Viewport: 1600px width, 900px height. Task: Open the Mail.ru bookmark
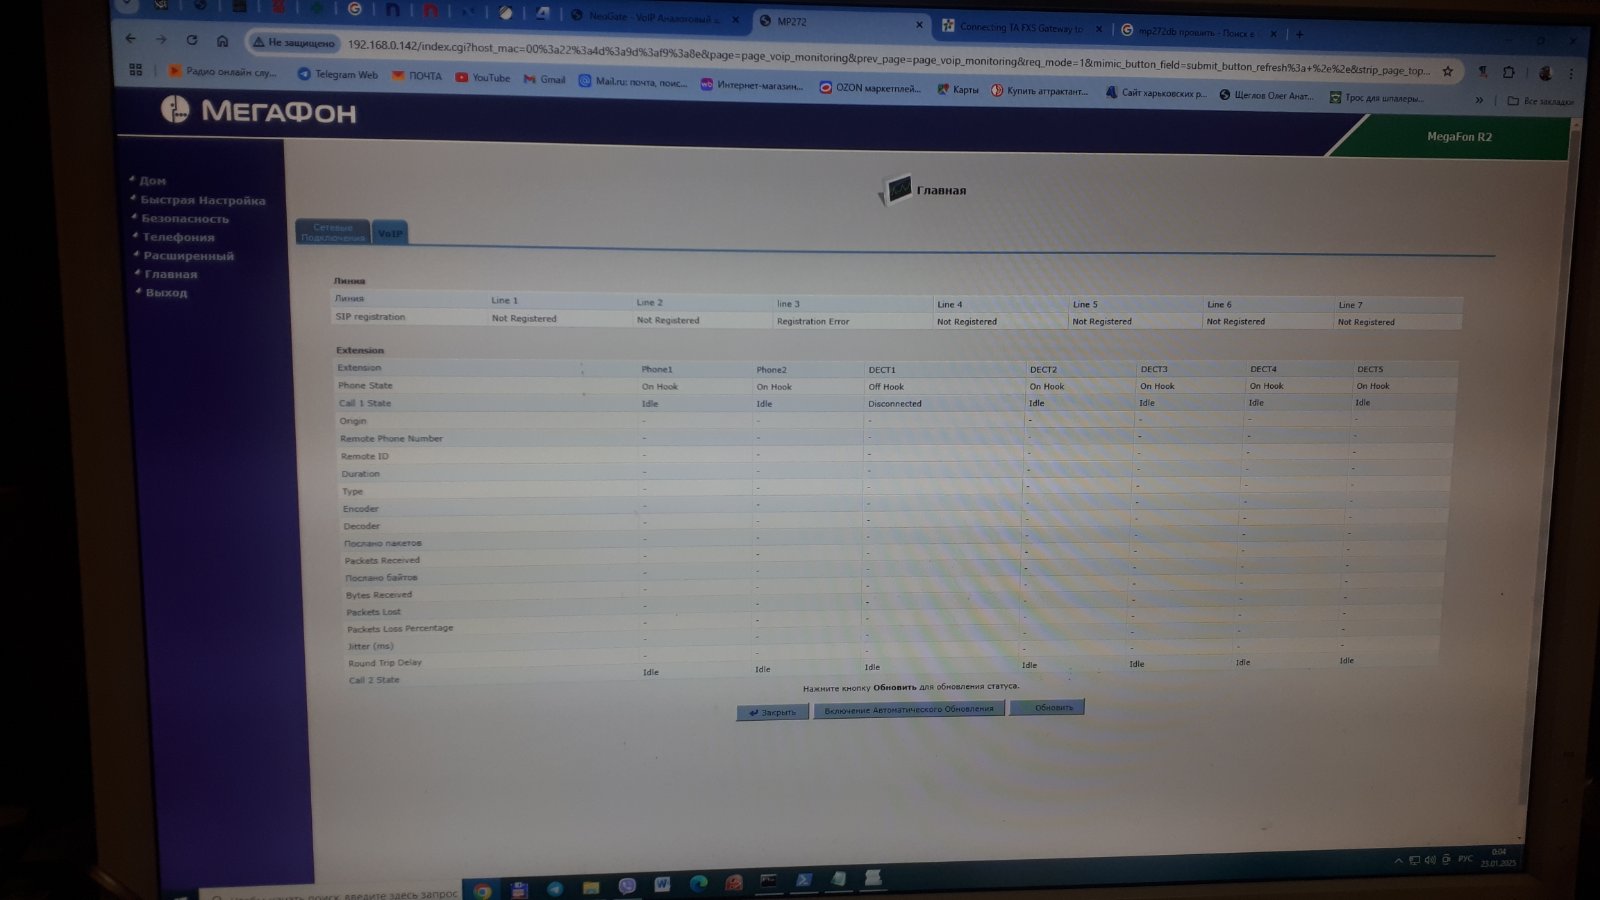pyautogui.click(x=633, y=82)
